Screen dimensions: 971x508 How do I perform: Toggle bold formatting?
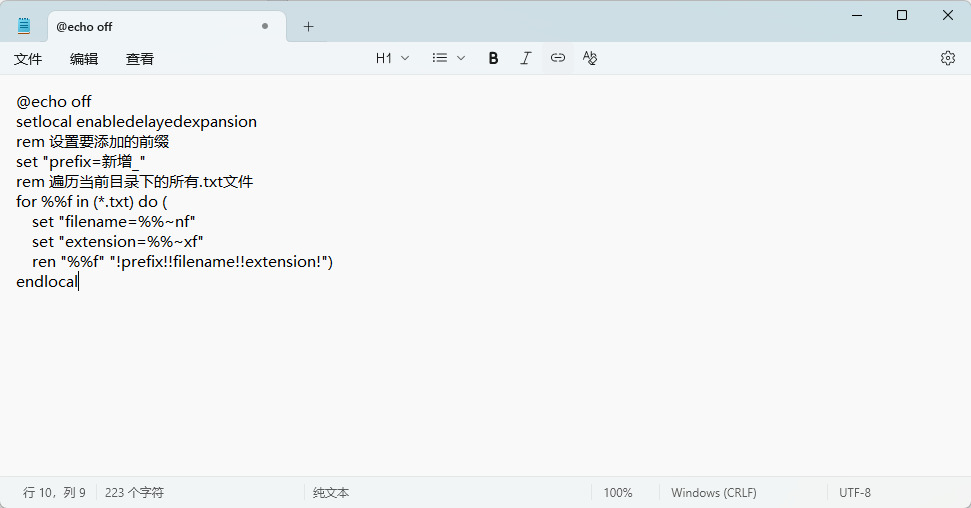[493, 58]
